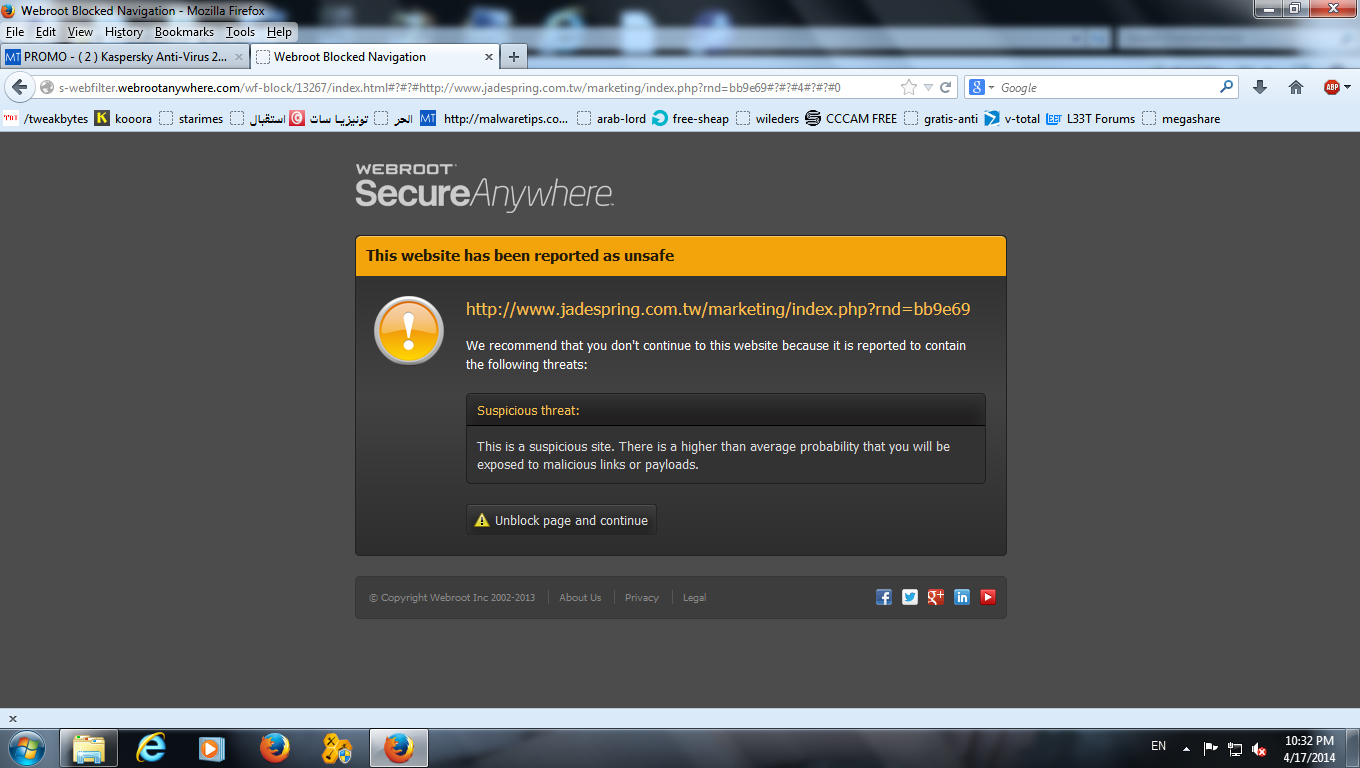The image size is (1360, 768).
Task: Open the Downloads arrow button
Action: [x=1260, y=87]
